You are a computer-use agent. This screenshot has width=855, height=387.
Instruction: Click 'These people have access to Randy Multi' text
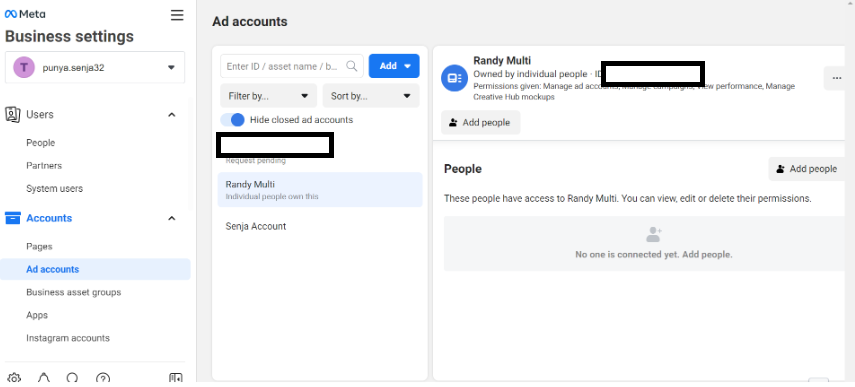628,198
